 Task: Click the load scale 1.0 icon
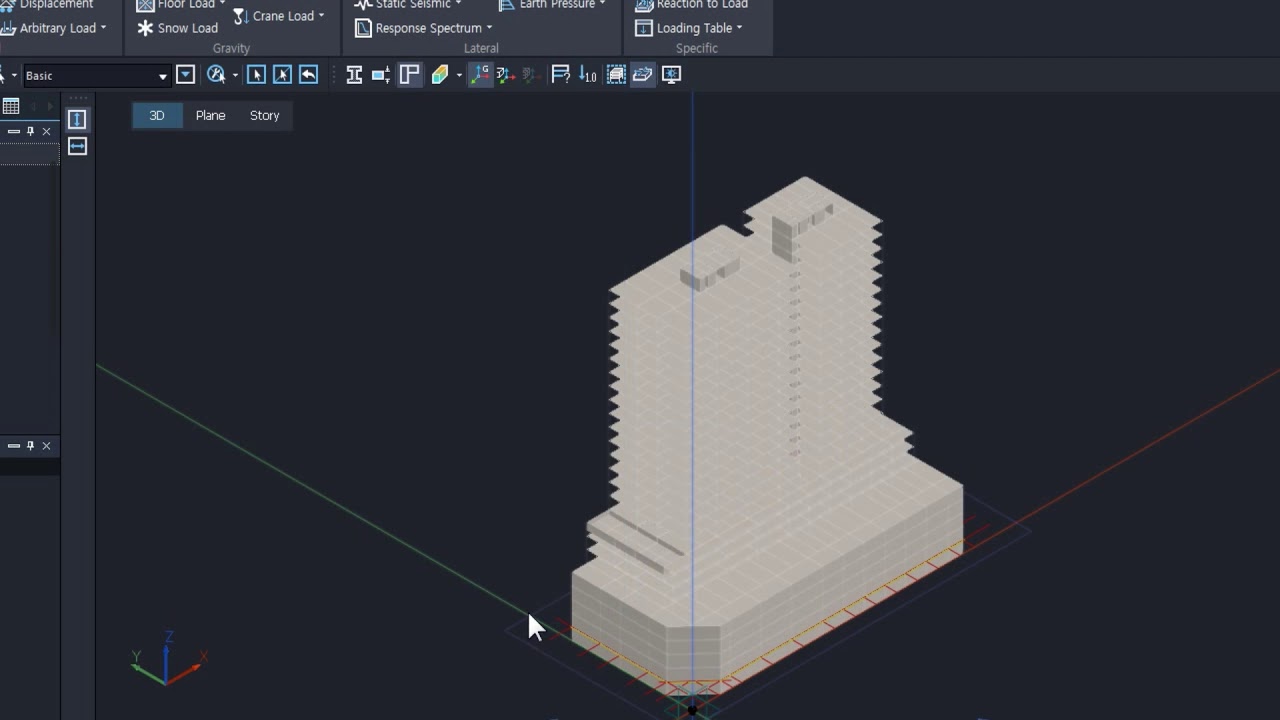tap(588, 75)
